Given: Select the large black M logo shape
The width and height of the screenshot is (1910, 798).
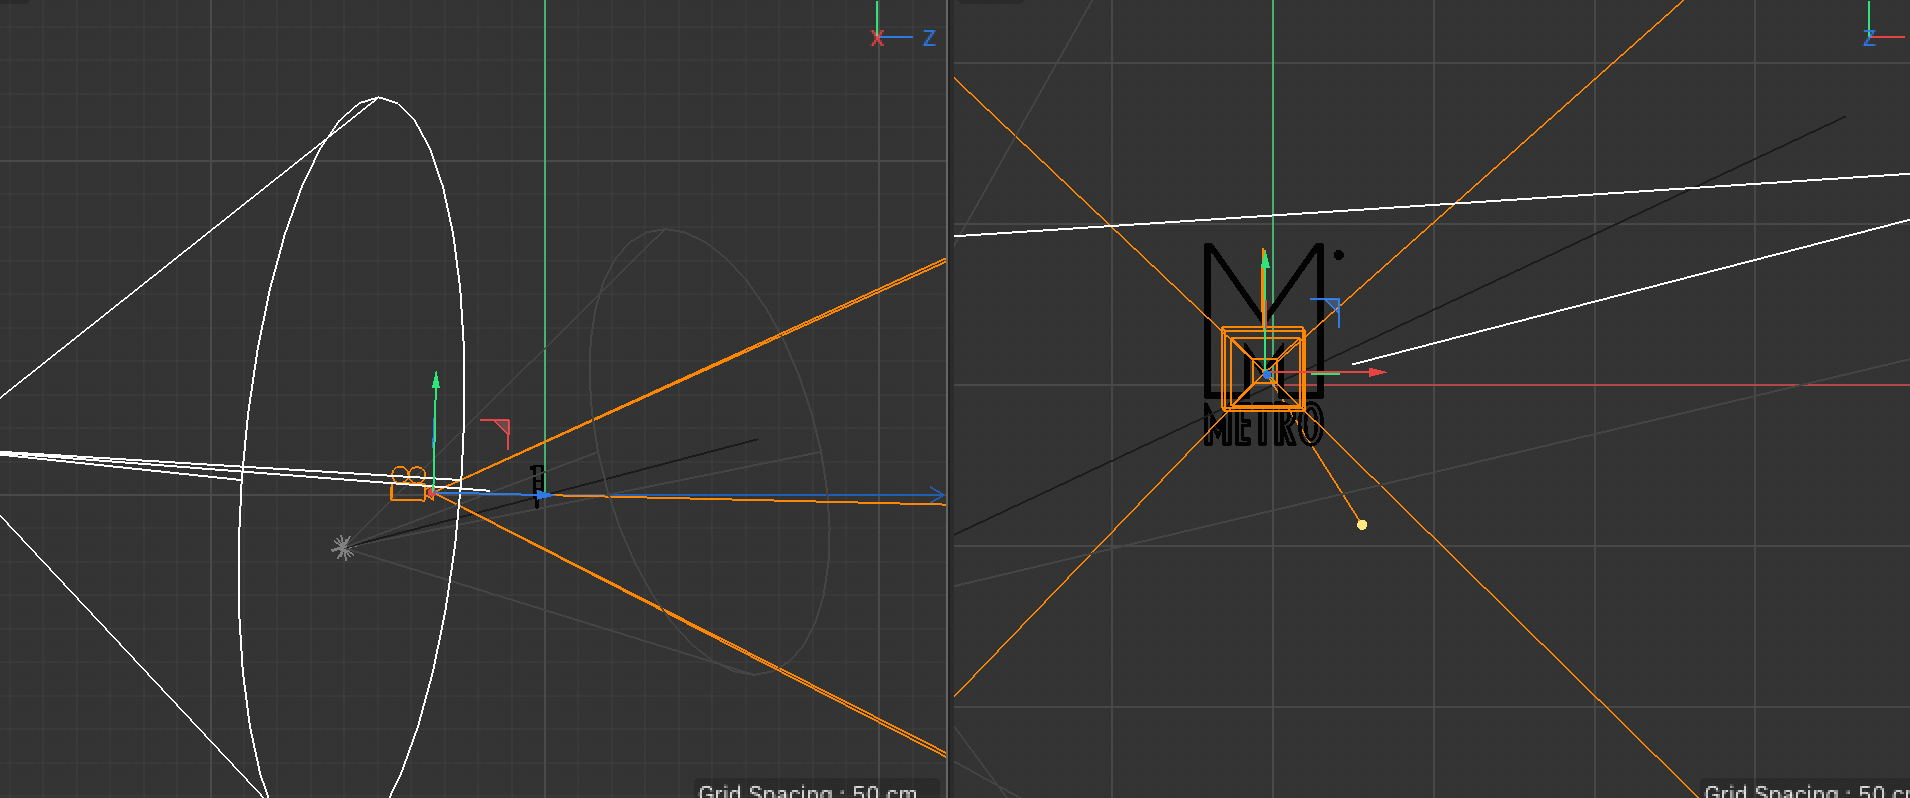Looking at the screenshot, I should pos(1265,320).
